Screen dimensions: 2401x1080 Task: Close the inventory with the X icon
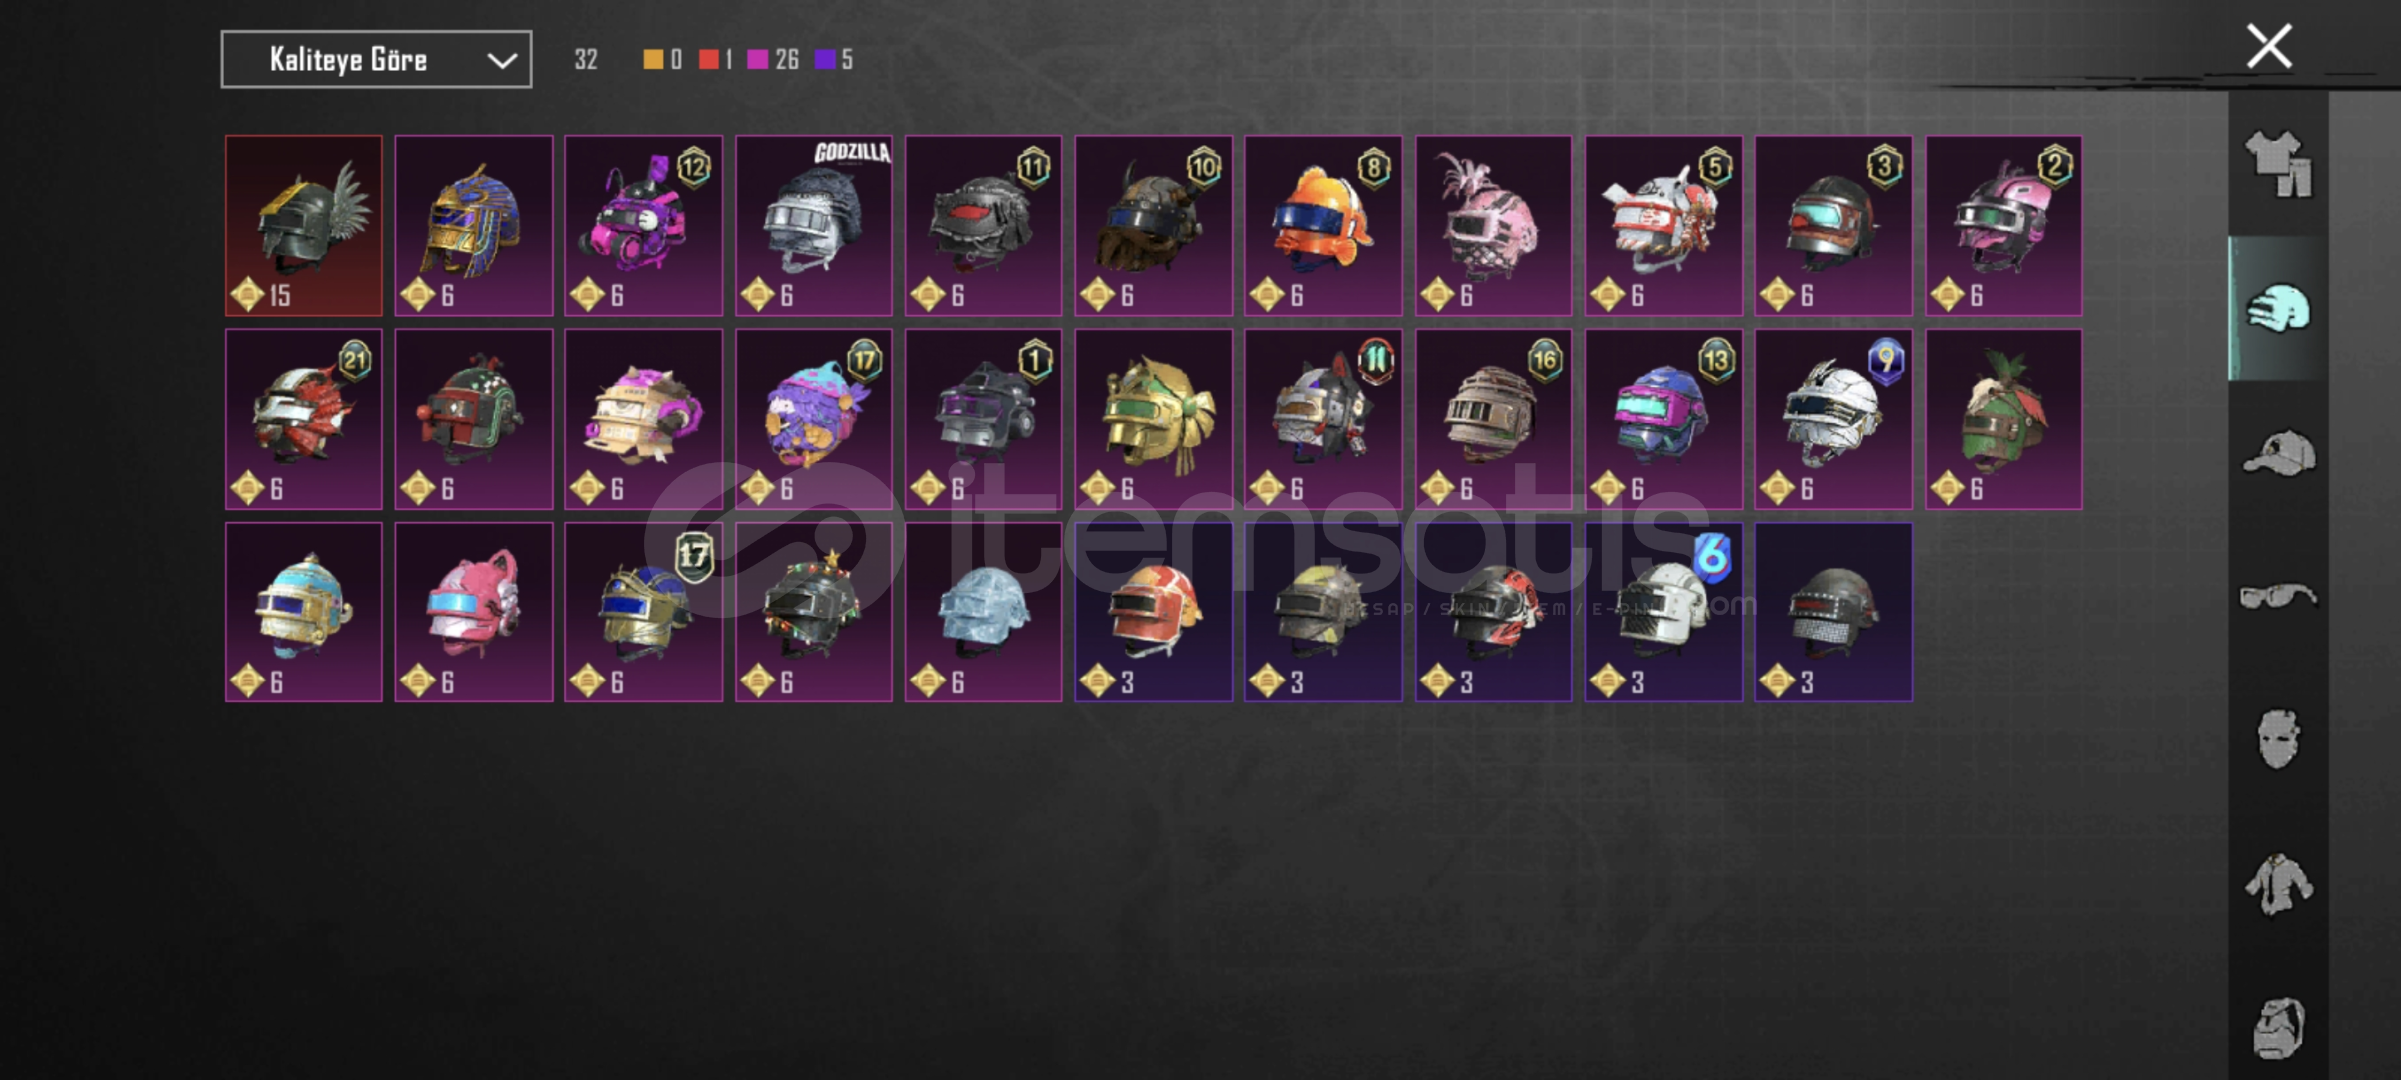coord(2268,46)
